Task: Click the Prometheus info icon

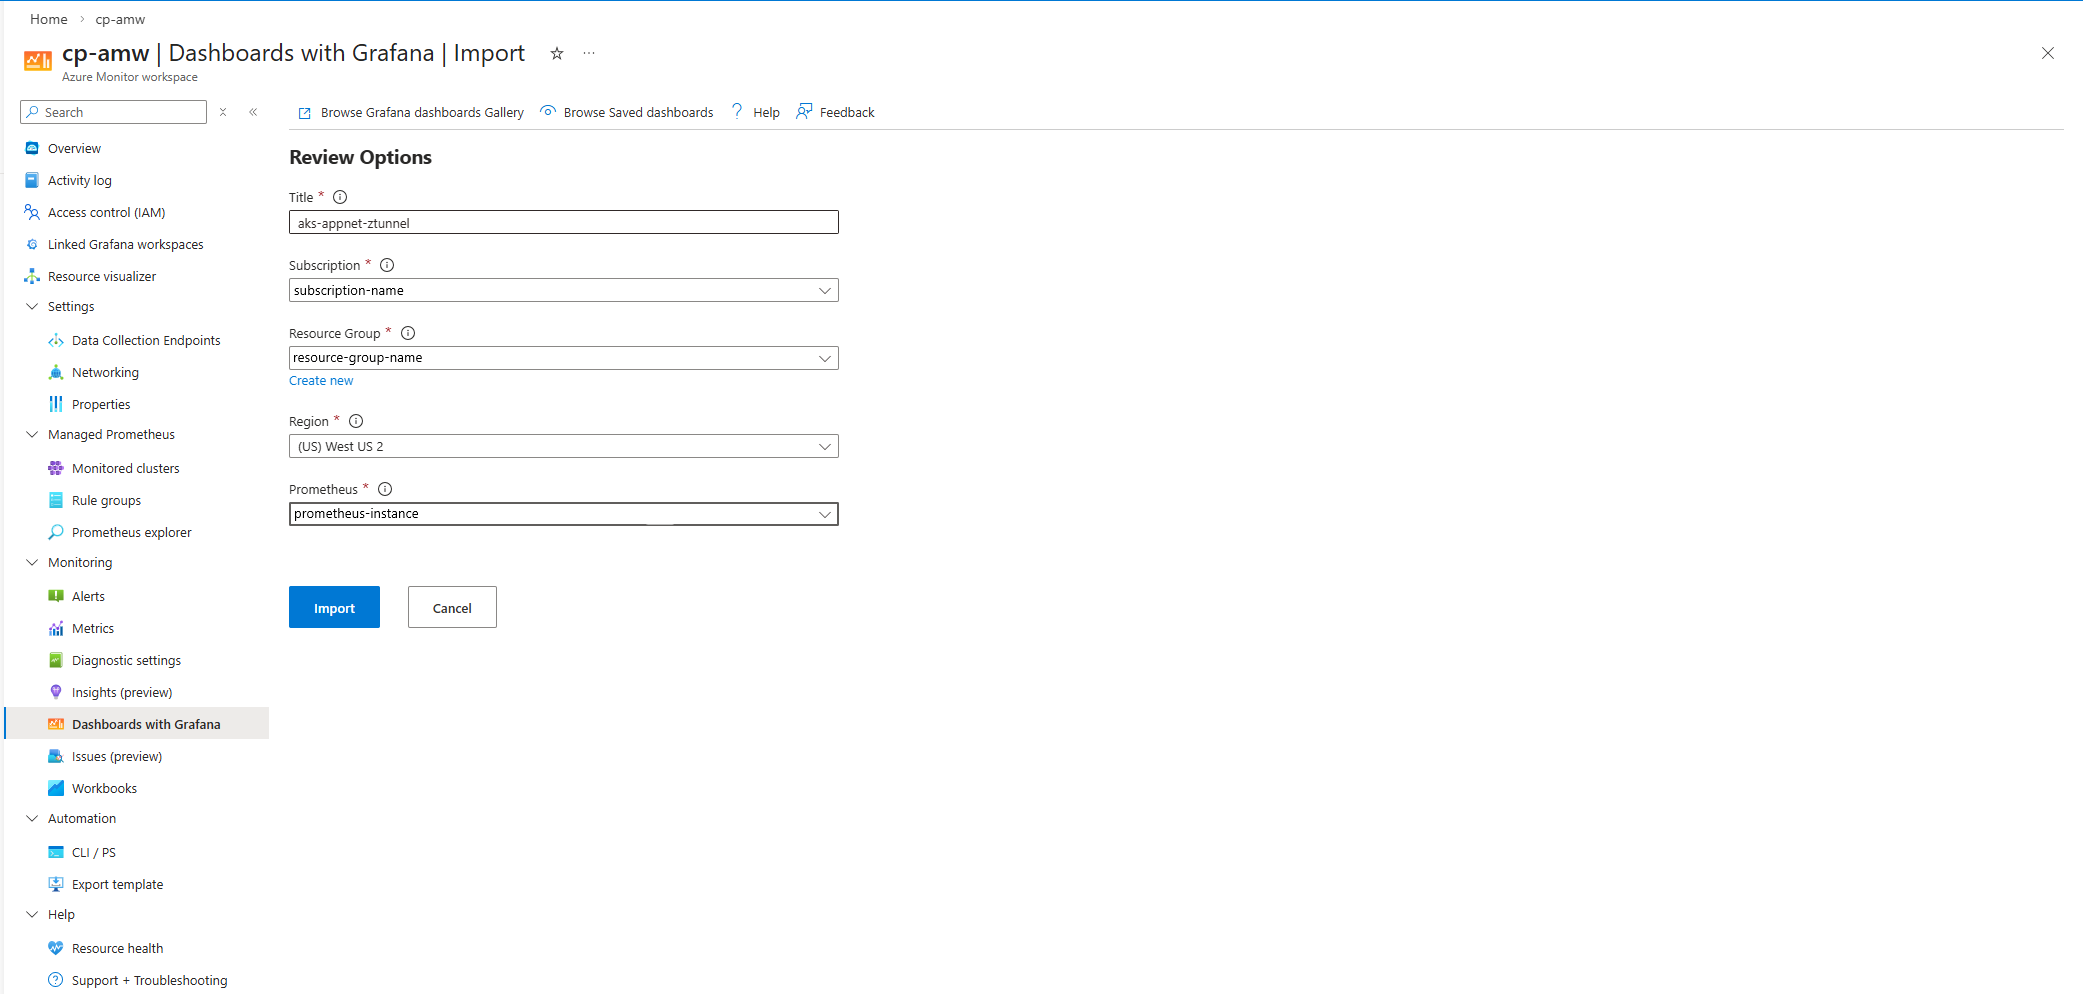Action: click(x=385, y=489)
